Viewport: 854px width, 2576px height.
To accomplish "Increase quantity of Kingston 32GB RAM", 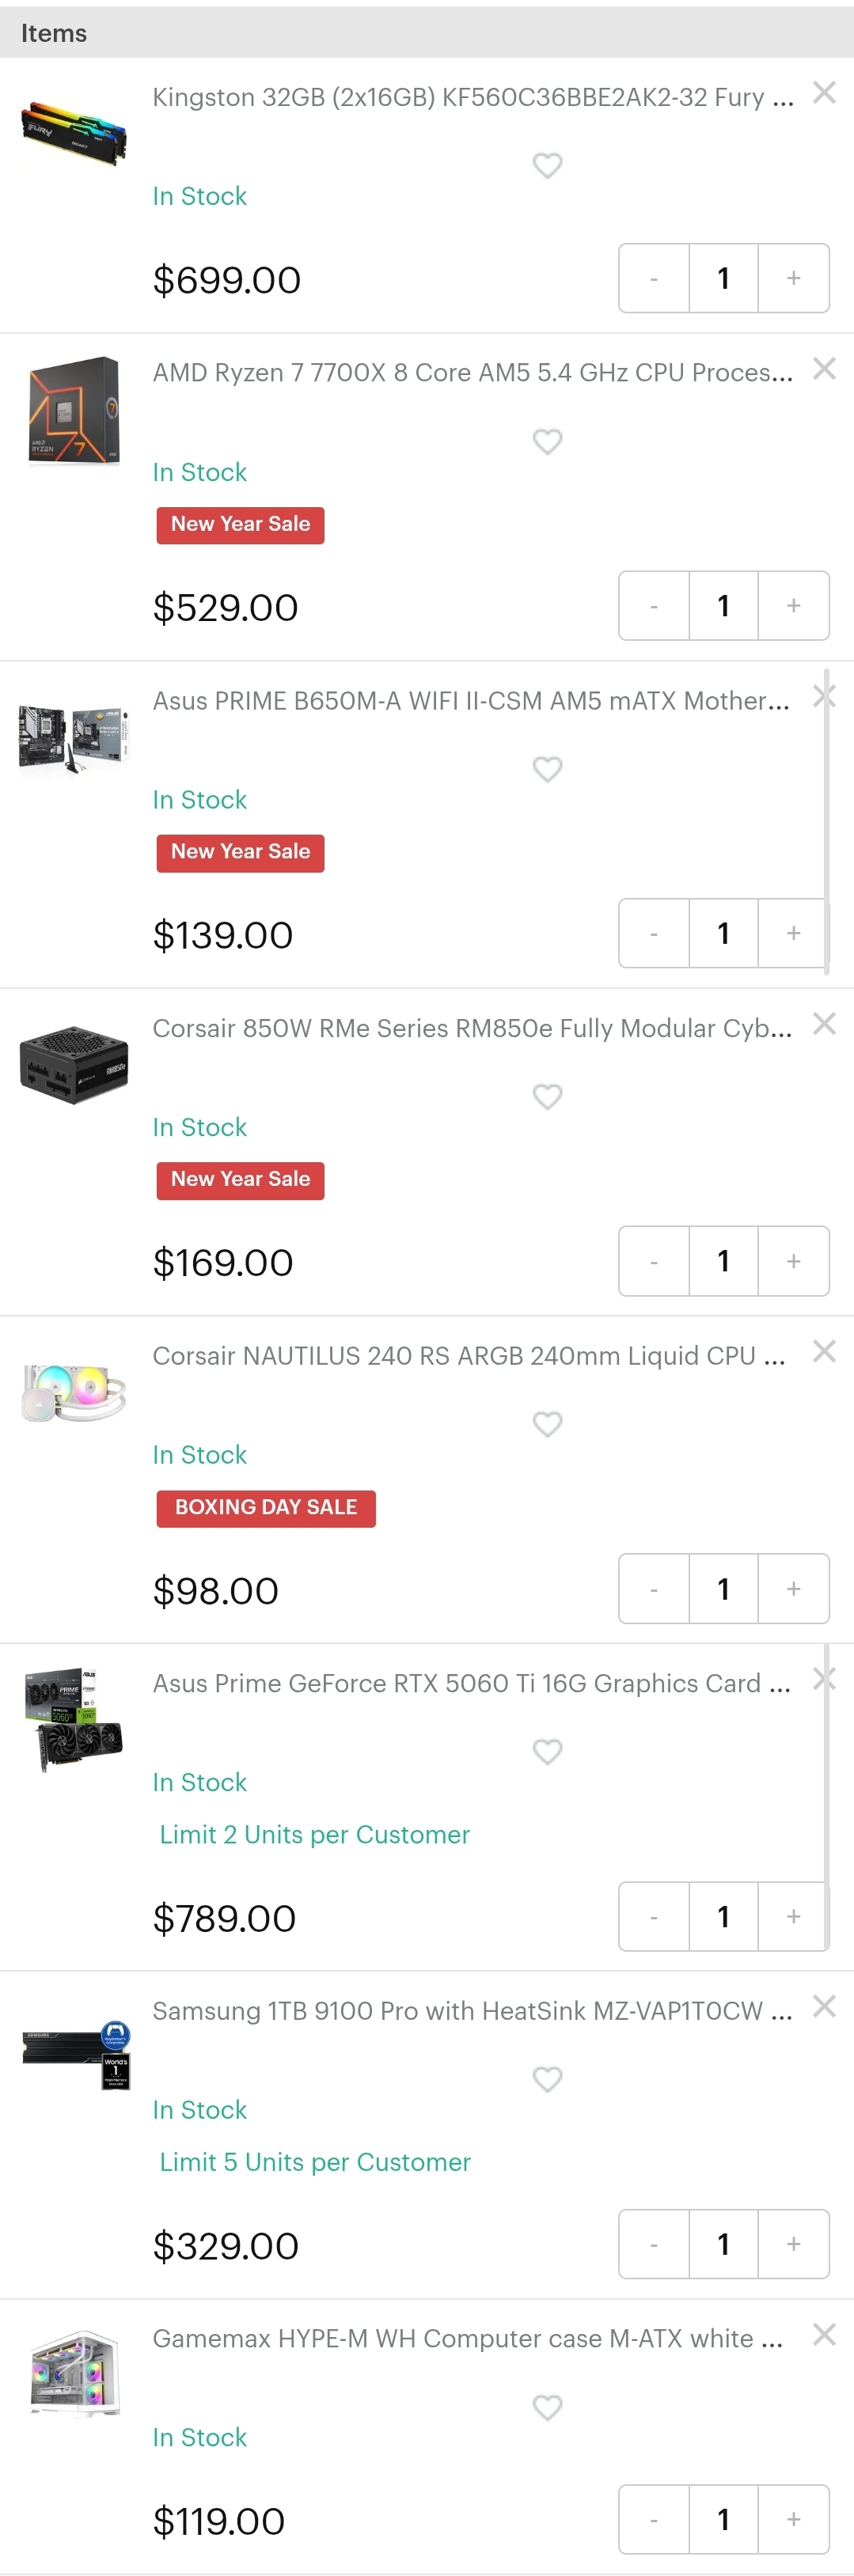I will pyautogui.click(x=793, y=278).
